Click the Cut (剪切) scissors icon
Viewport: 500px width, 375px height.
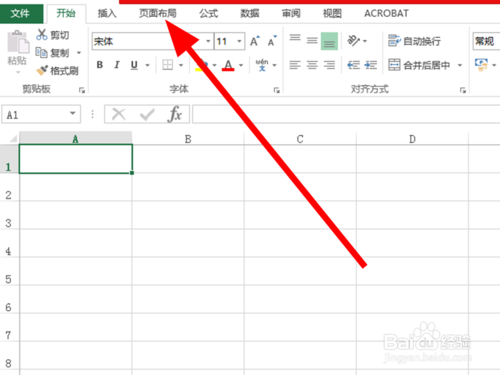coord(42,35)
